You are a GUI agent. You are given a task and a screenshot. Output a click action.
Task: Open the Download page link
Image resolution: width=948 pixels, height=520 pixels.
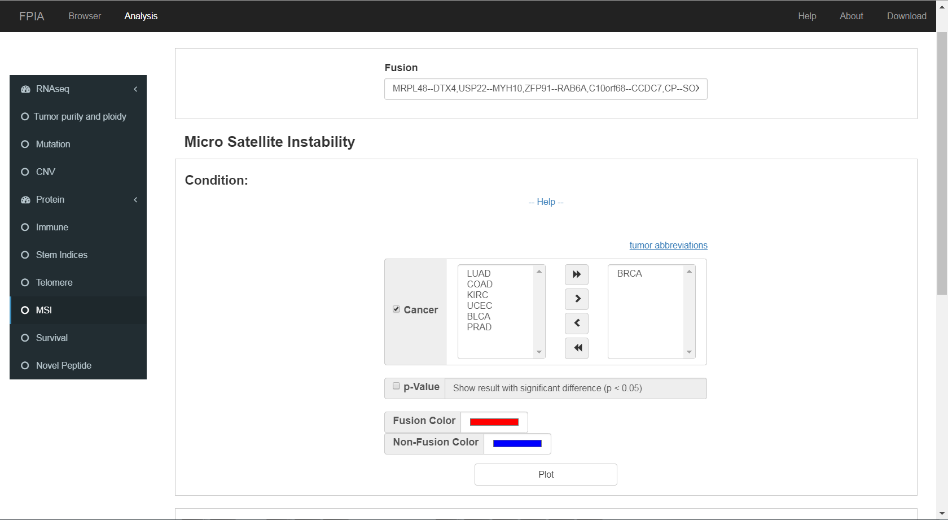click(906, 16)
